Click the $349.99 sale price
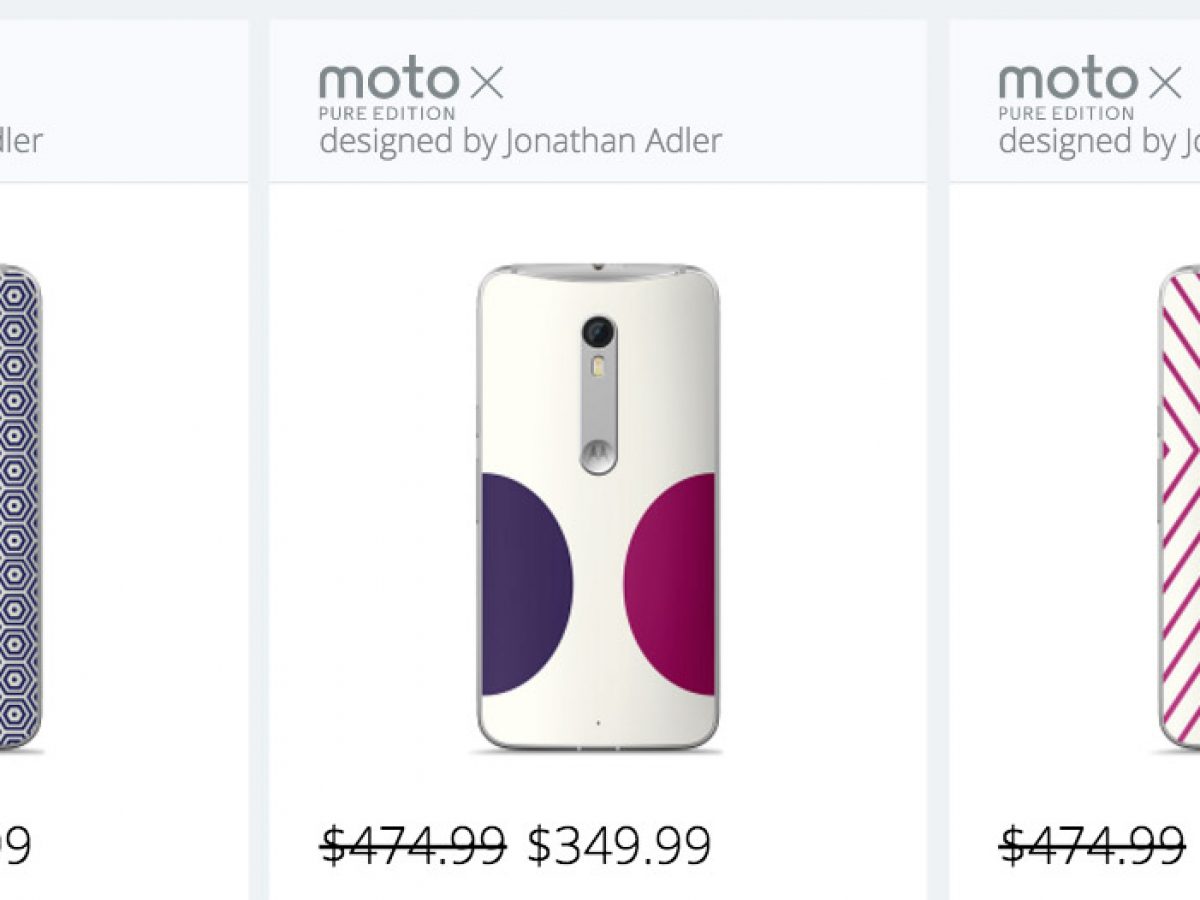Image resolution: width=1200 pixels, height=900 pixels. [619, 846]
